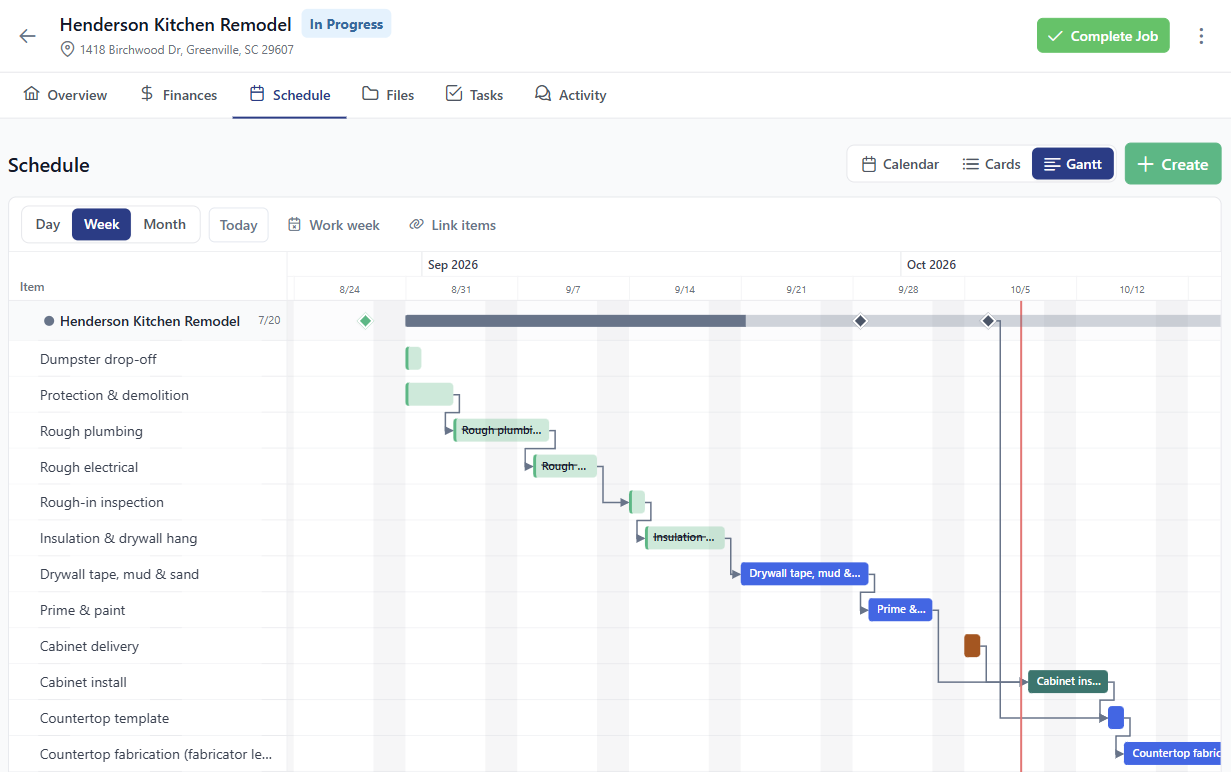Select the Rough-in inspection Gantt bar
Viewport: 1231px width, 772px height.
[637, 502]
